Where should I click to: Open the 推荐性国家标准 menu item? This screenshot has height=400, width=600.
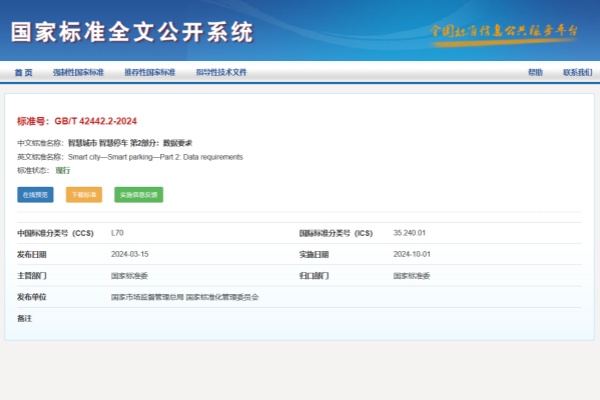pyautogui.click(x=149, y=73)
